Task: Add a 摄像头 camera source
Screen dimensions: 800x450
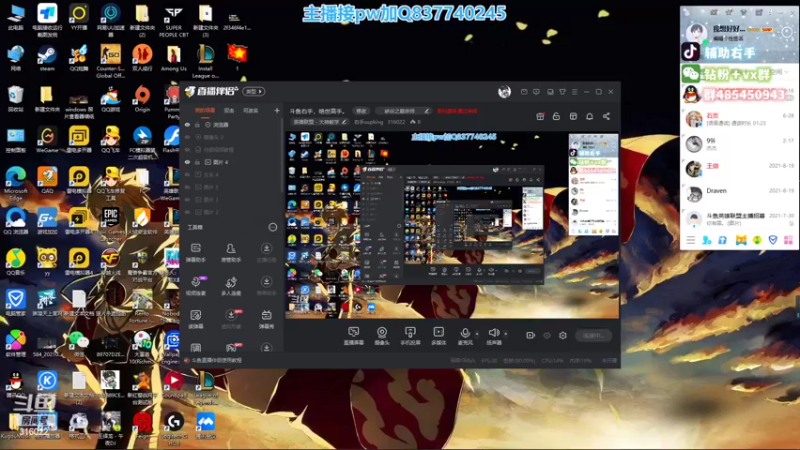Action: point(382,336)
